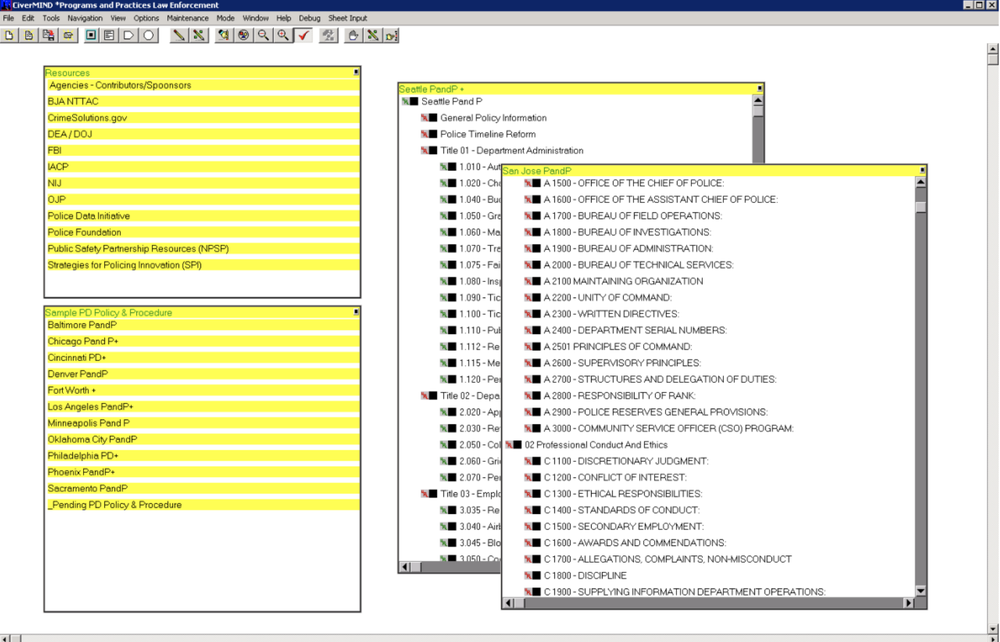Click black square beside Seattle 2.020 row

pos(452,412)
